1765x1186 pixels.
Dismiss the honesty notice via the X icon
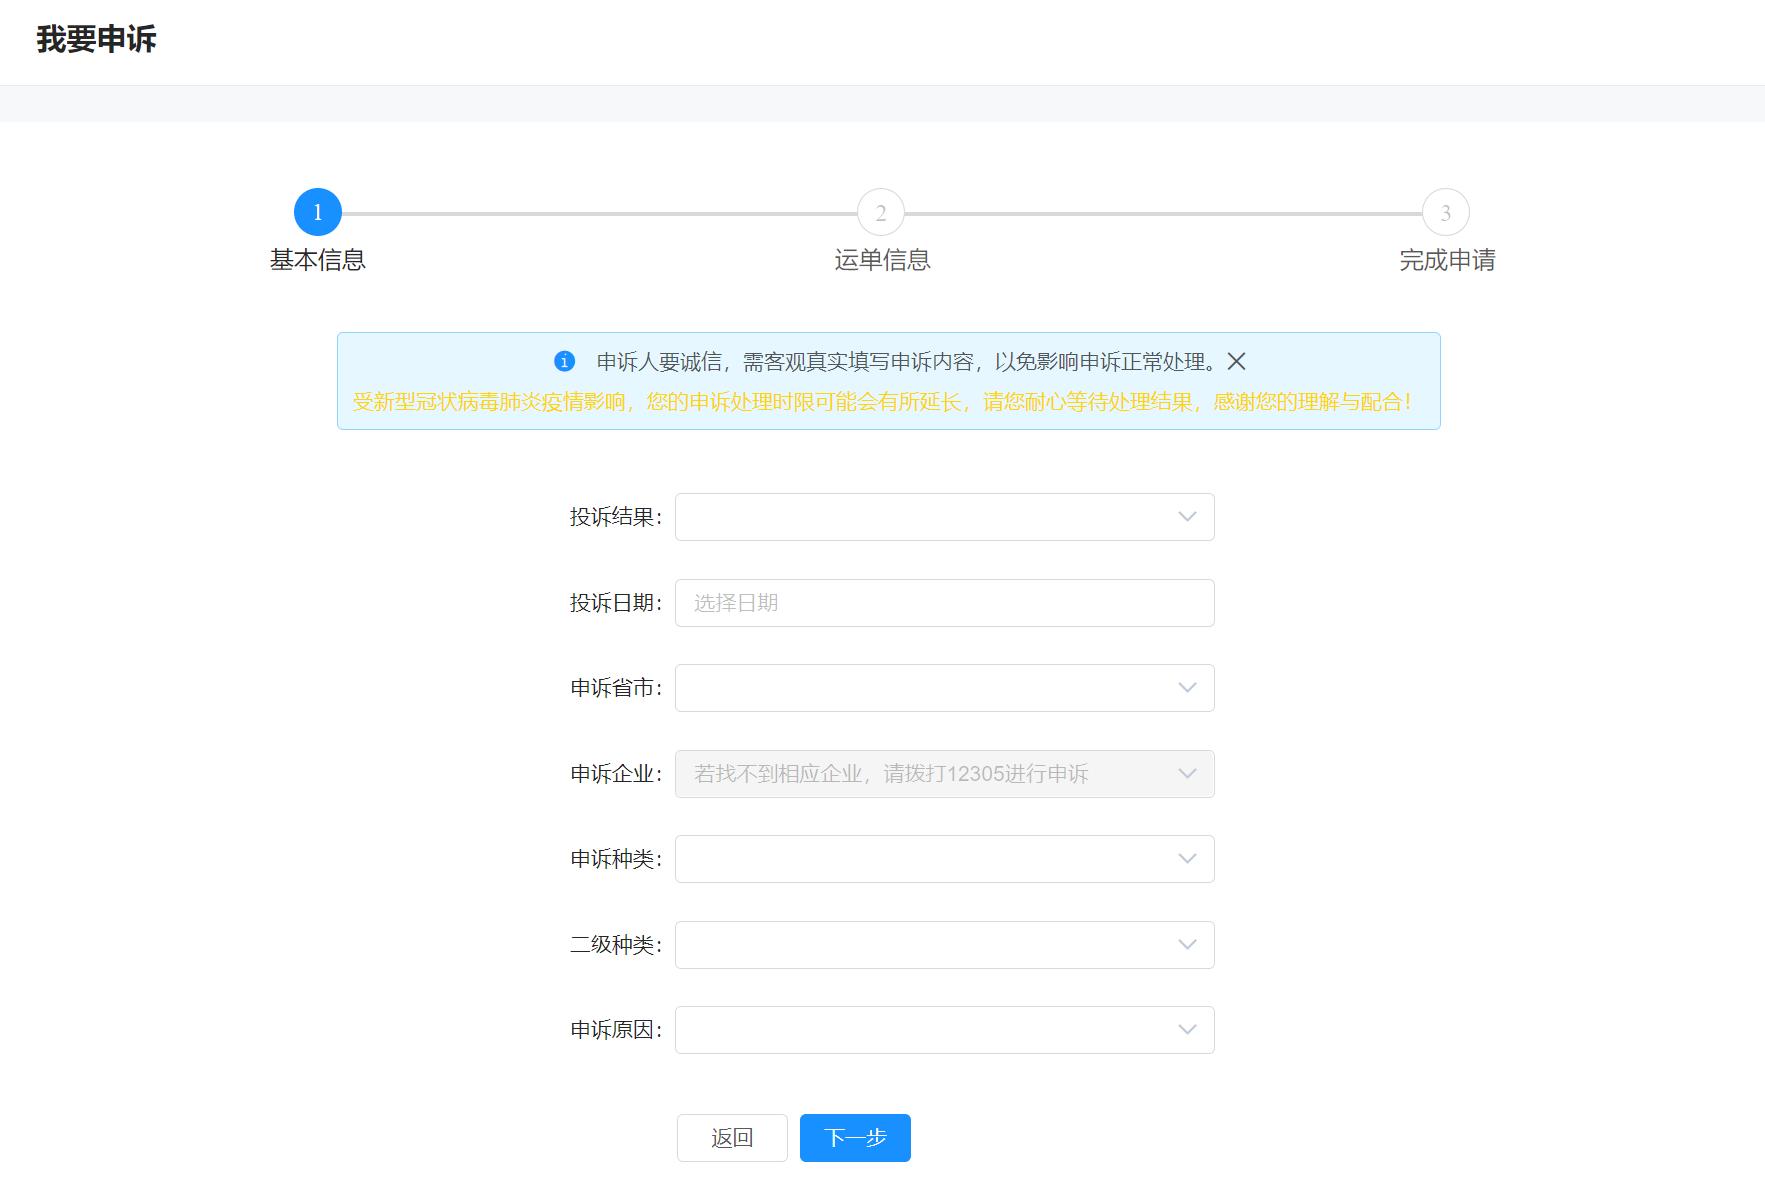(1237, 362)
